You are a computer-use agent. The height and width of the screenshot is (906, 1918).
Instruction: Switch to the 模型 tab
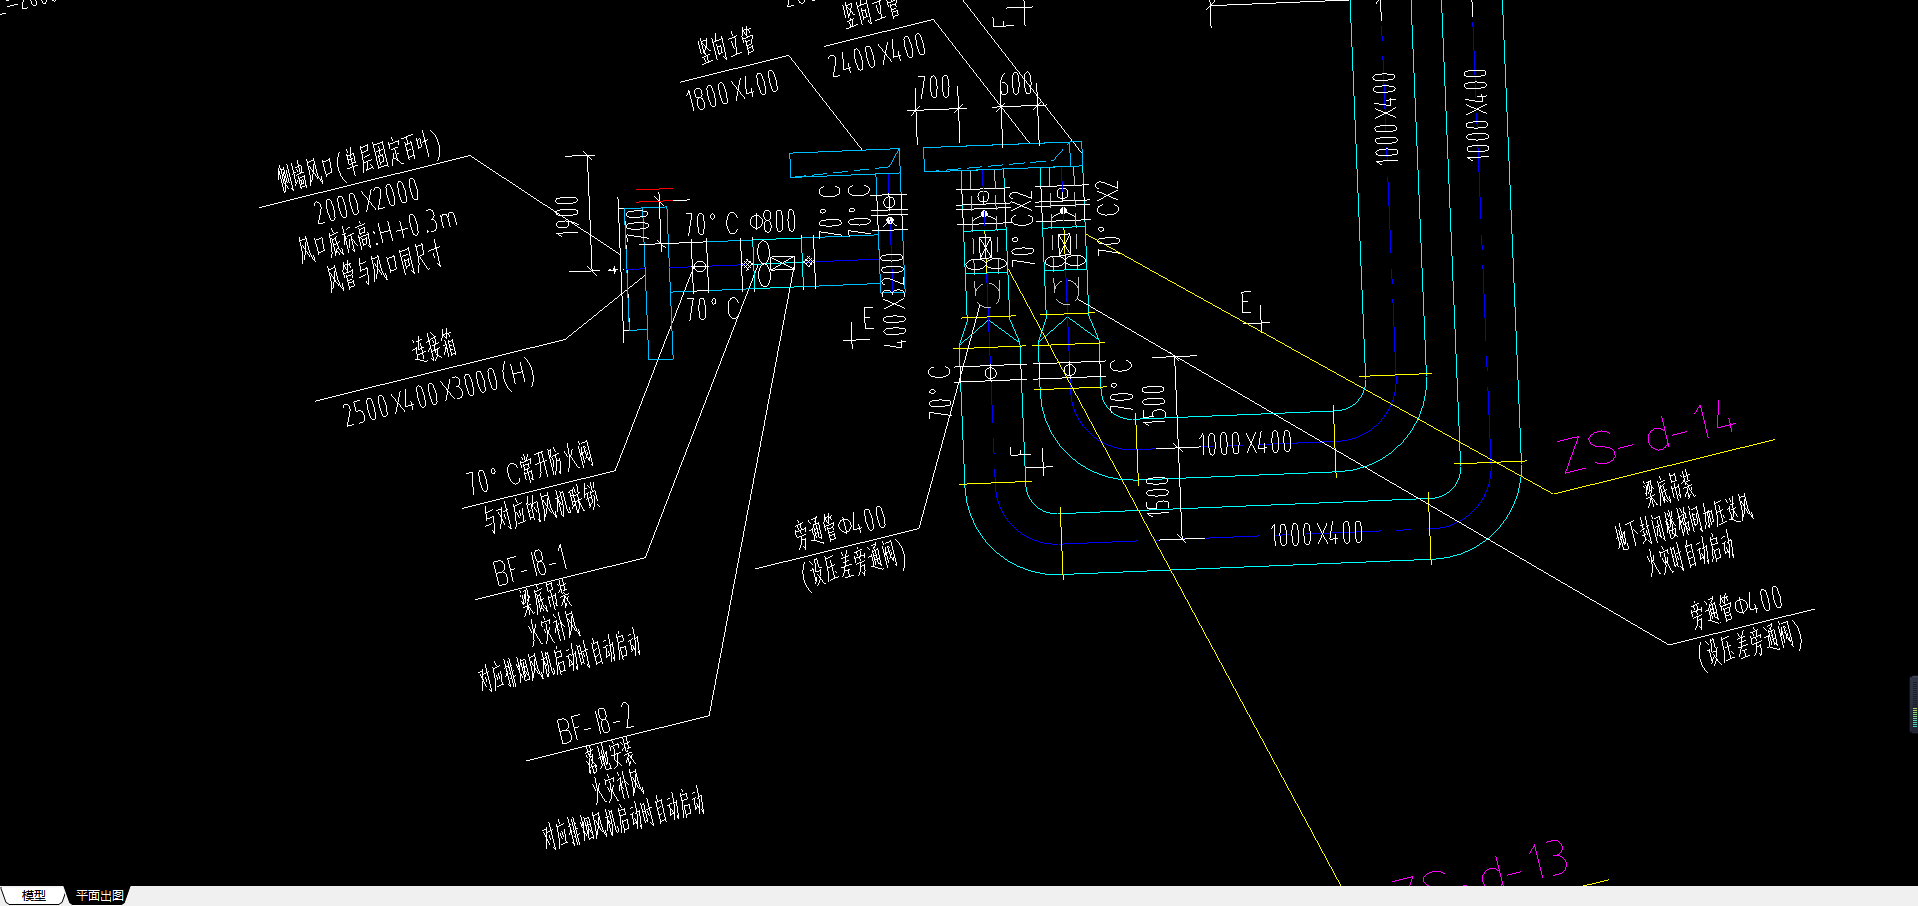[x=33, y=895]
